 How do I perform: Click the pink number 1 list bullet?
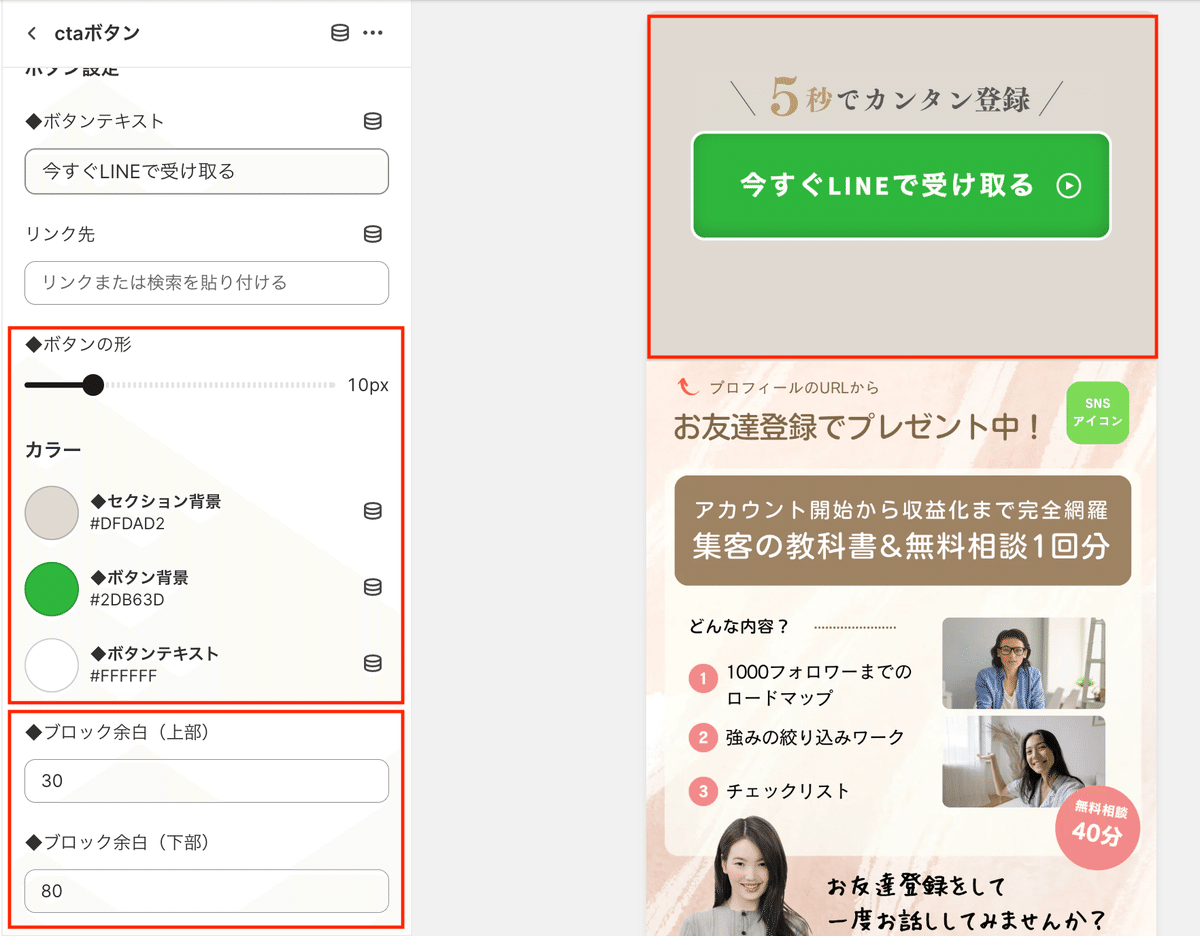click(x=703, y=680)
